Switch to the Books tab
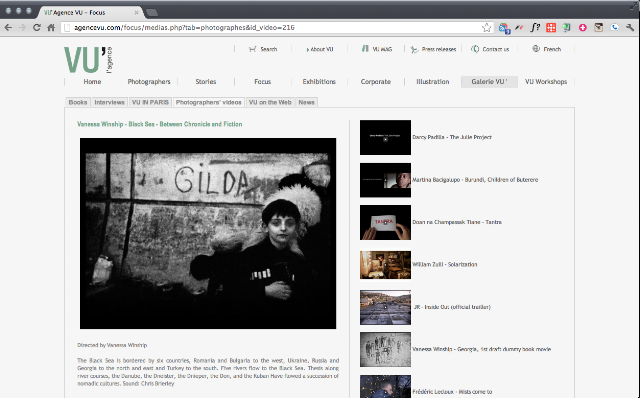The image size is (640, 398). pos(78,102)
